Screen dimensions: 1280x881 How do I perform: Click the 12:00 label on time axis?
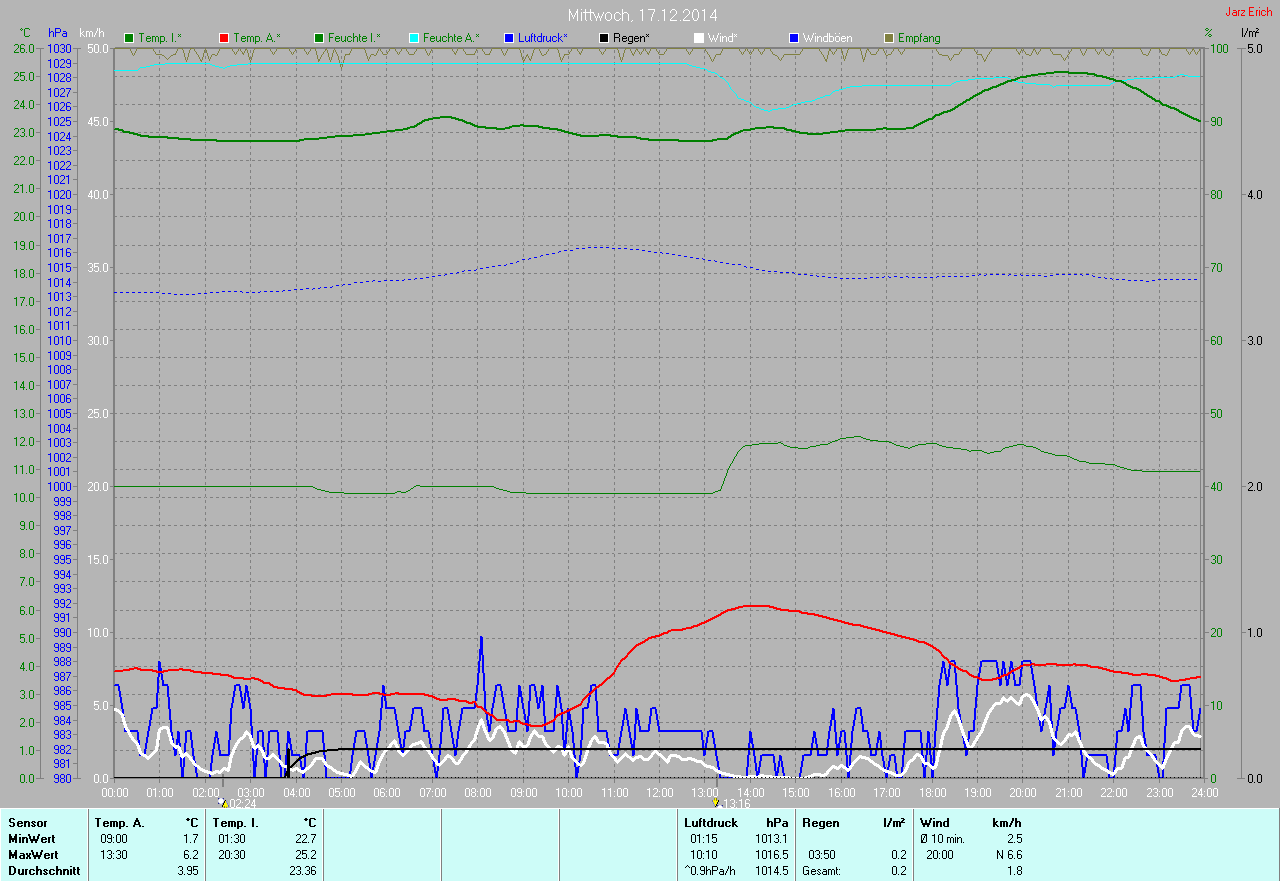point(660,792)
